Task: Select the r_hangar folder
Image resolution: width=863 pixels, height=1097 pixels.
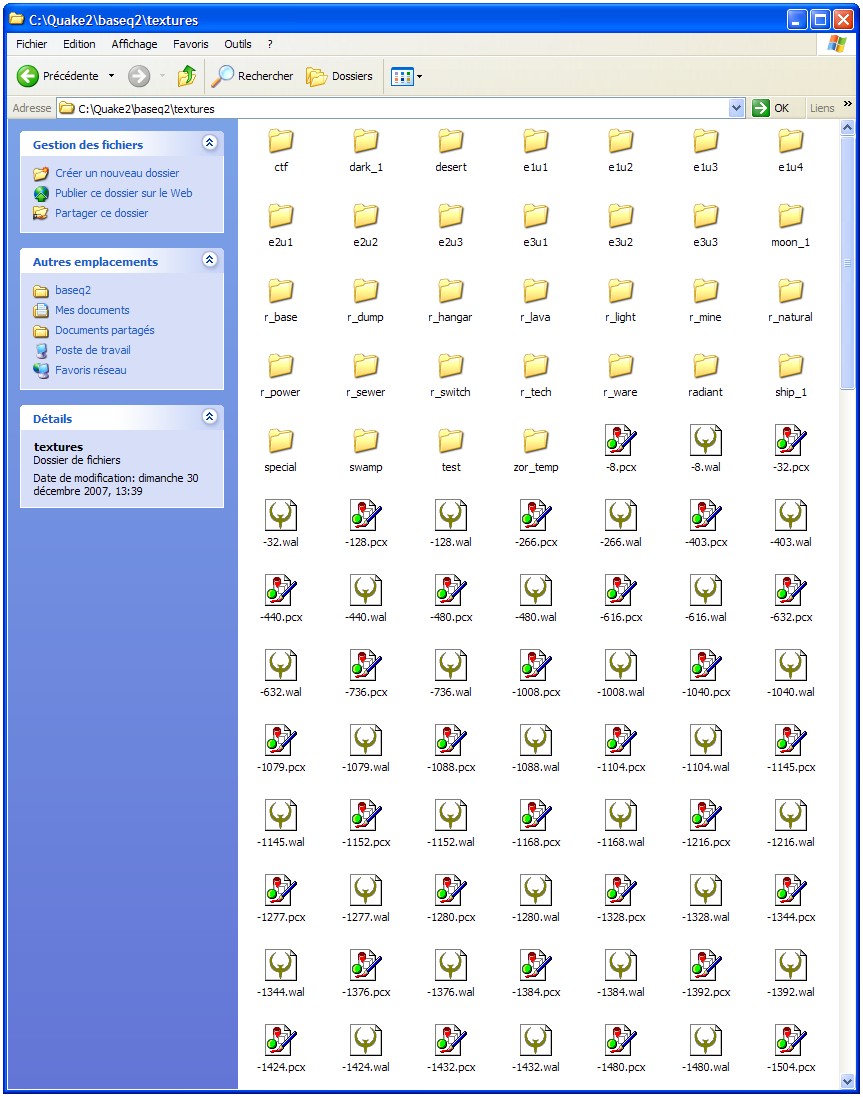Action: 450,291
